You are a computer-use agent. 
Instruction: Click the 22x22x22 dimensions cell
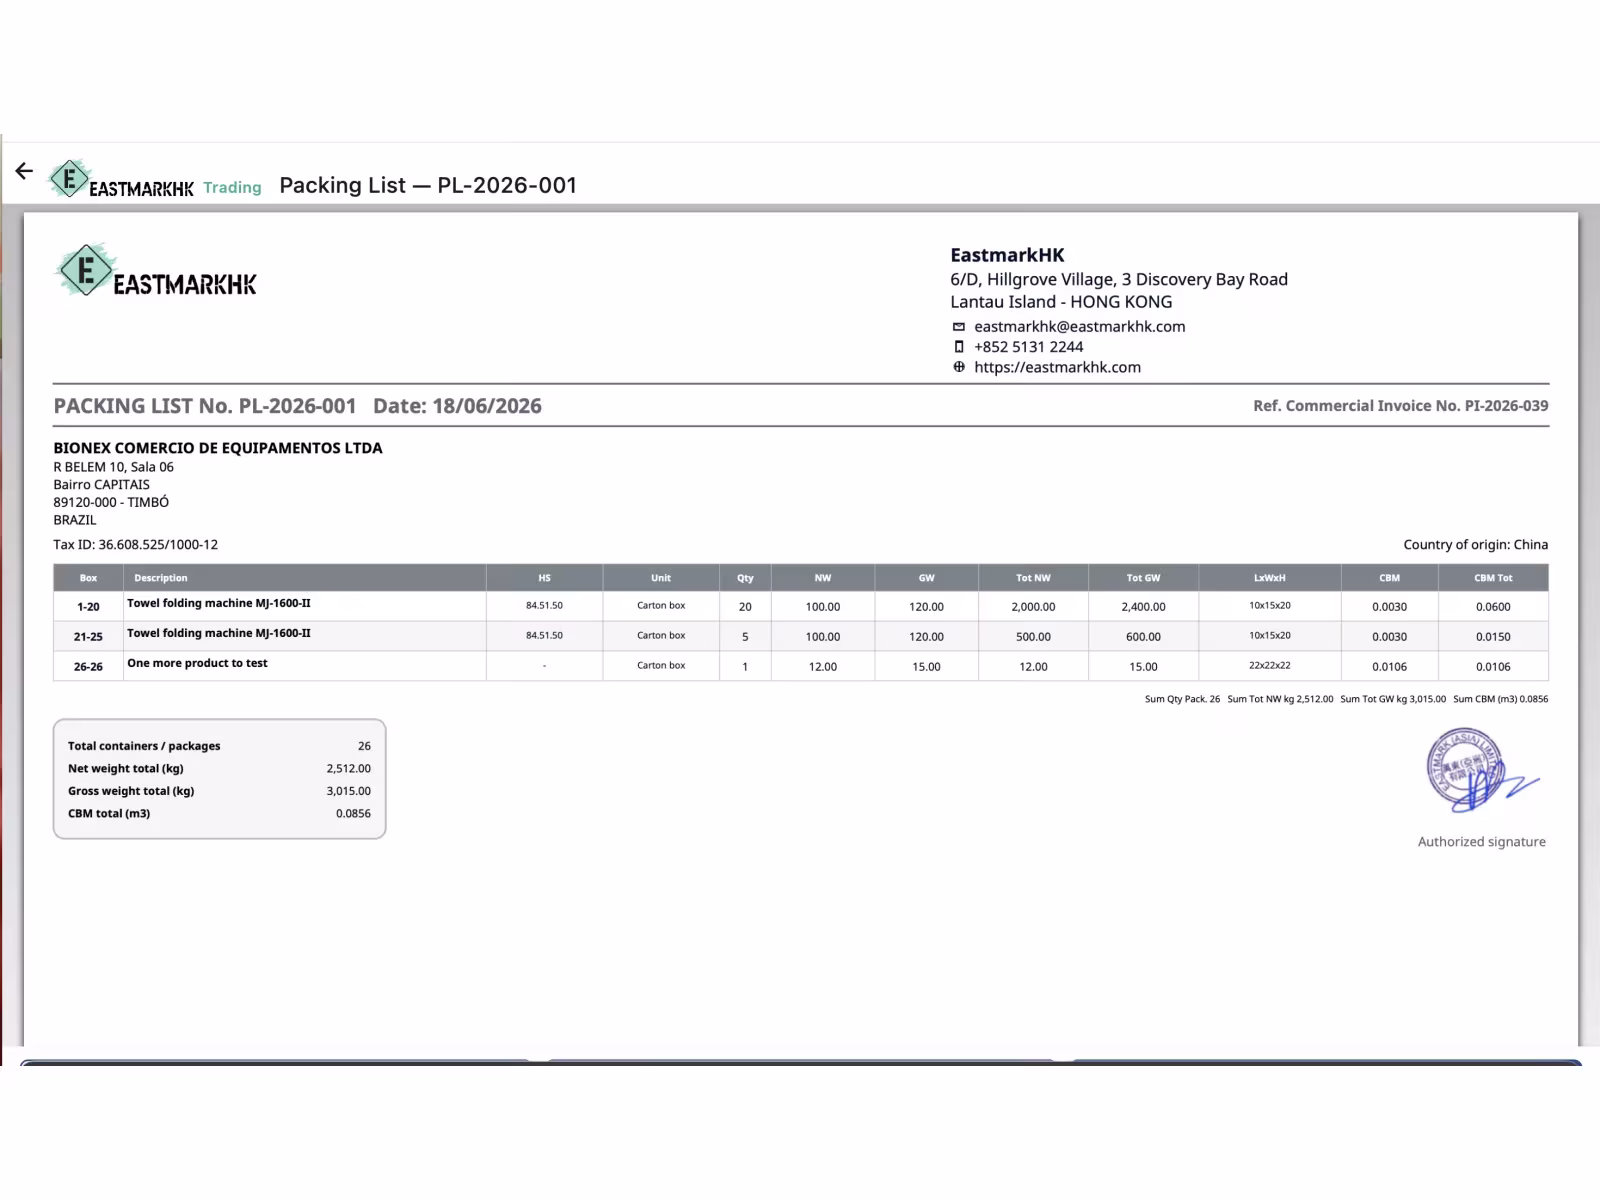point(1269,666)
